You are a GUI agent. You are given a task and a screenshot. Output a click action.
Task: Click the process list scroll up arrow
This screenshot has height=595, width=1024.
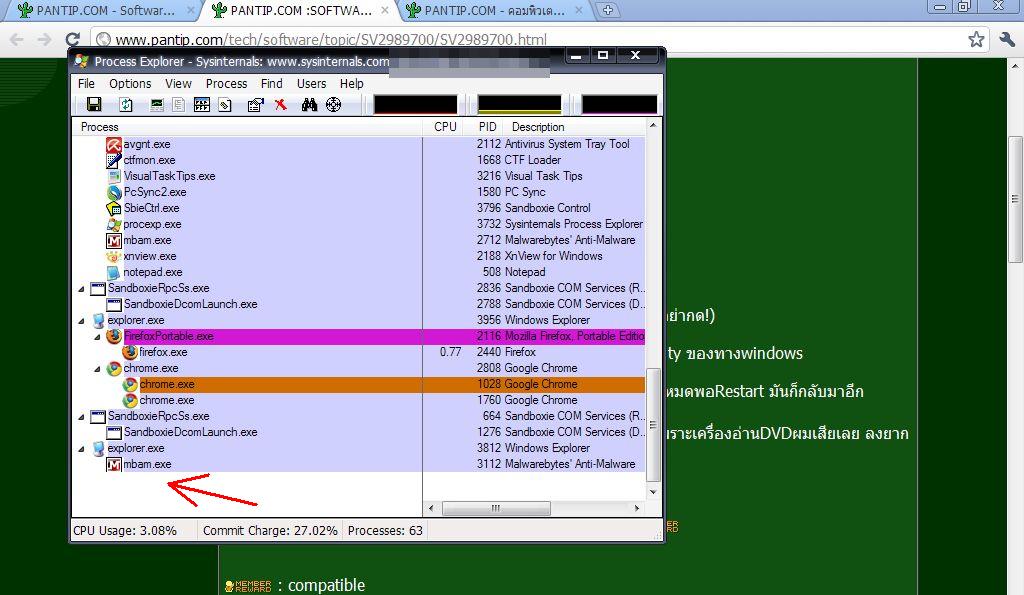click(x=652, y=125)
